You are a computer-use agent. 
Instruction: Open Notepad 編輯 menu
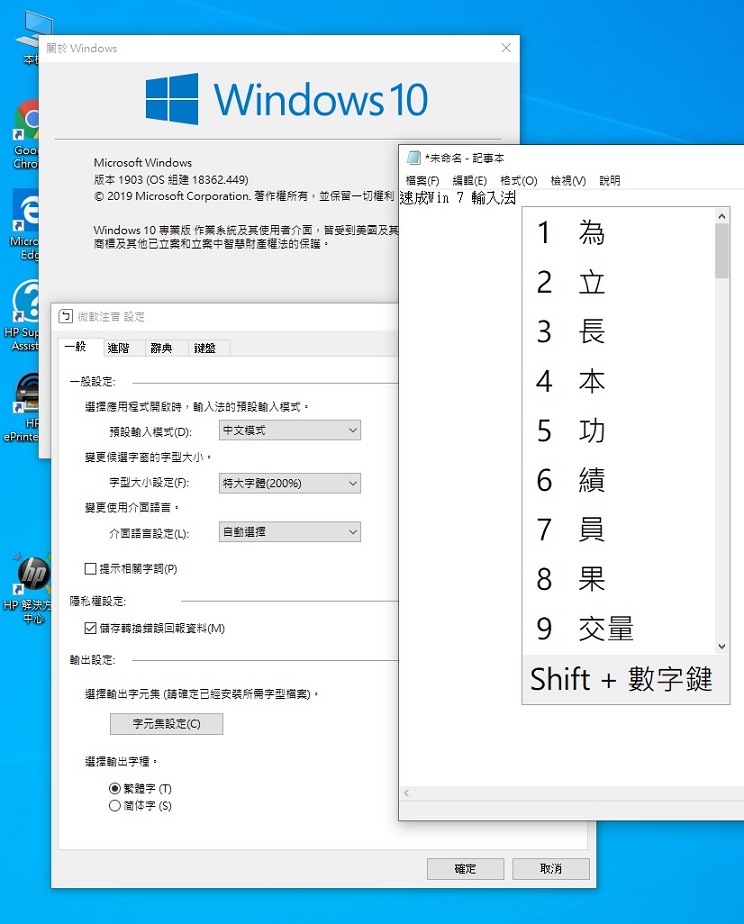click(469, 180)
